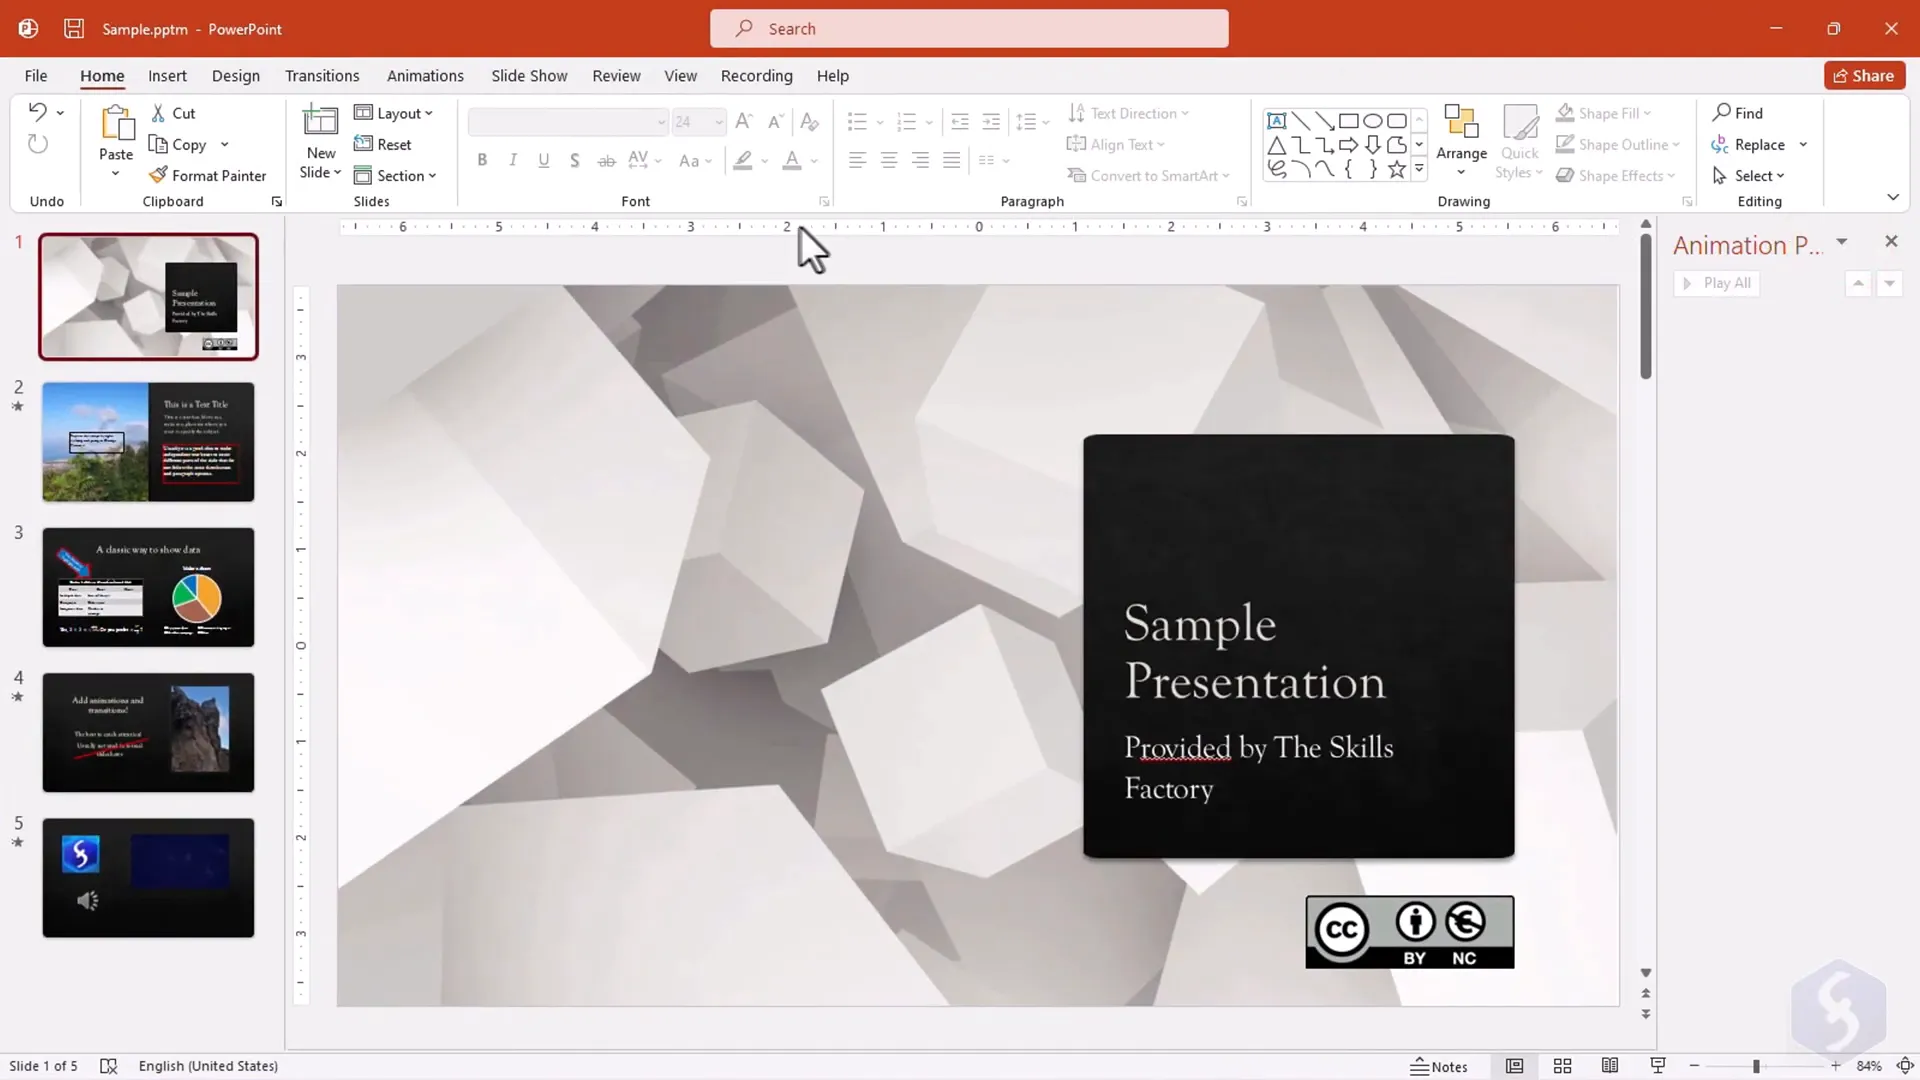Click the Decrease List Level icon
Viewport: 1920px width, 1080px height.
960,122
